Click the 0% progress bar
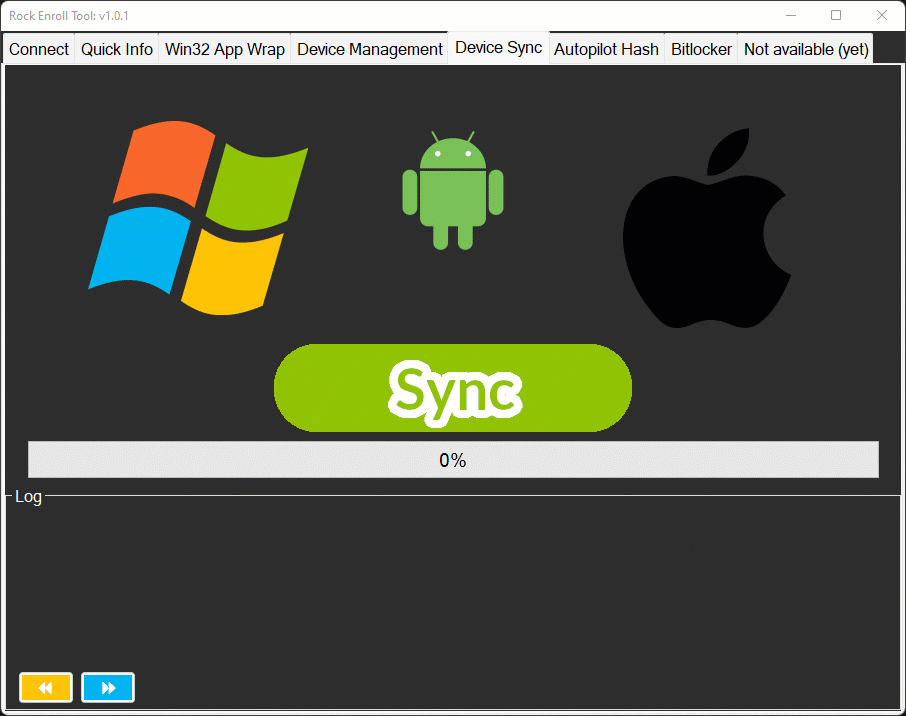The height and width of the screenshot is (716, 906). 454,459
